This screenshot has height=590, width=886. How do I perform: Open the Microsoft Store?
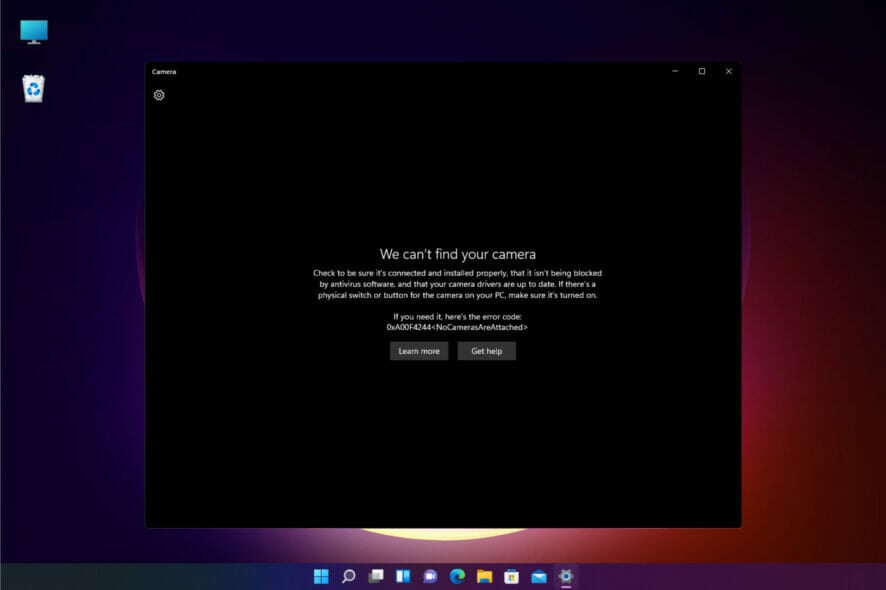coord(512,577)
